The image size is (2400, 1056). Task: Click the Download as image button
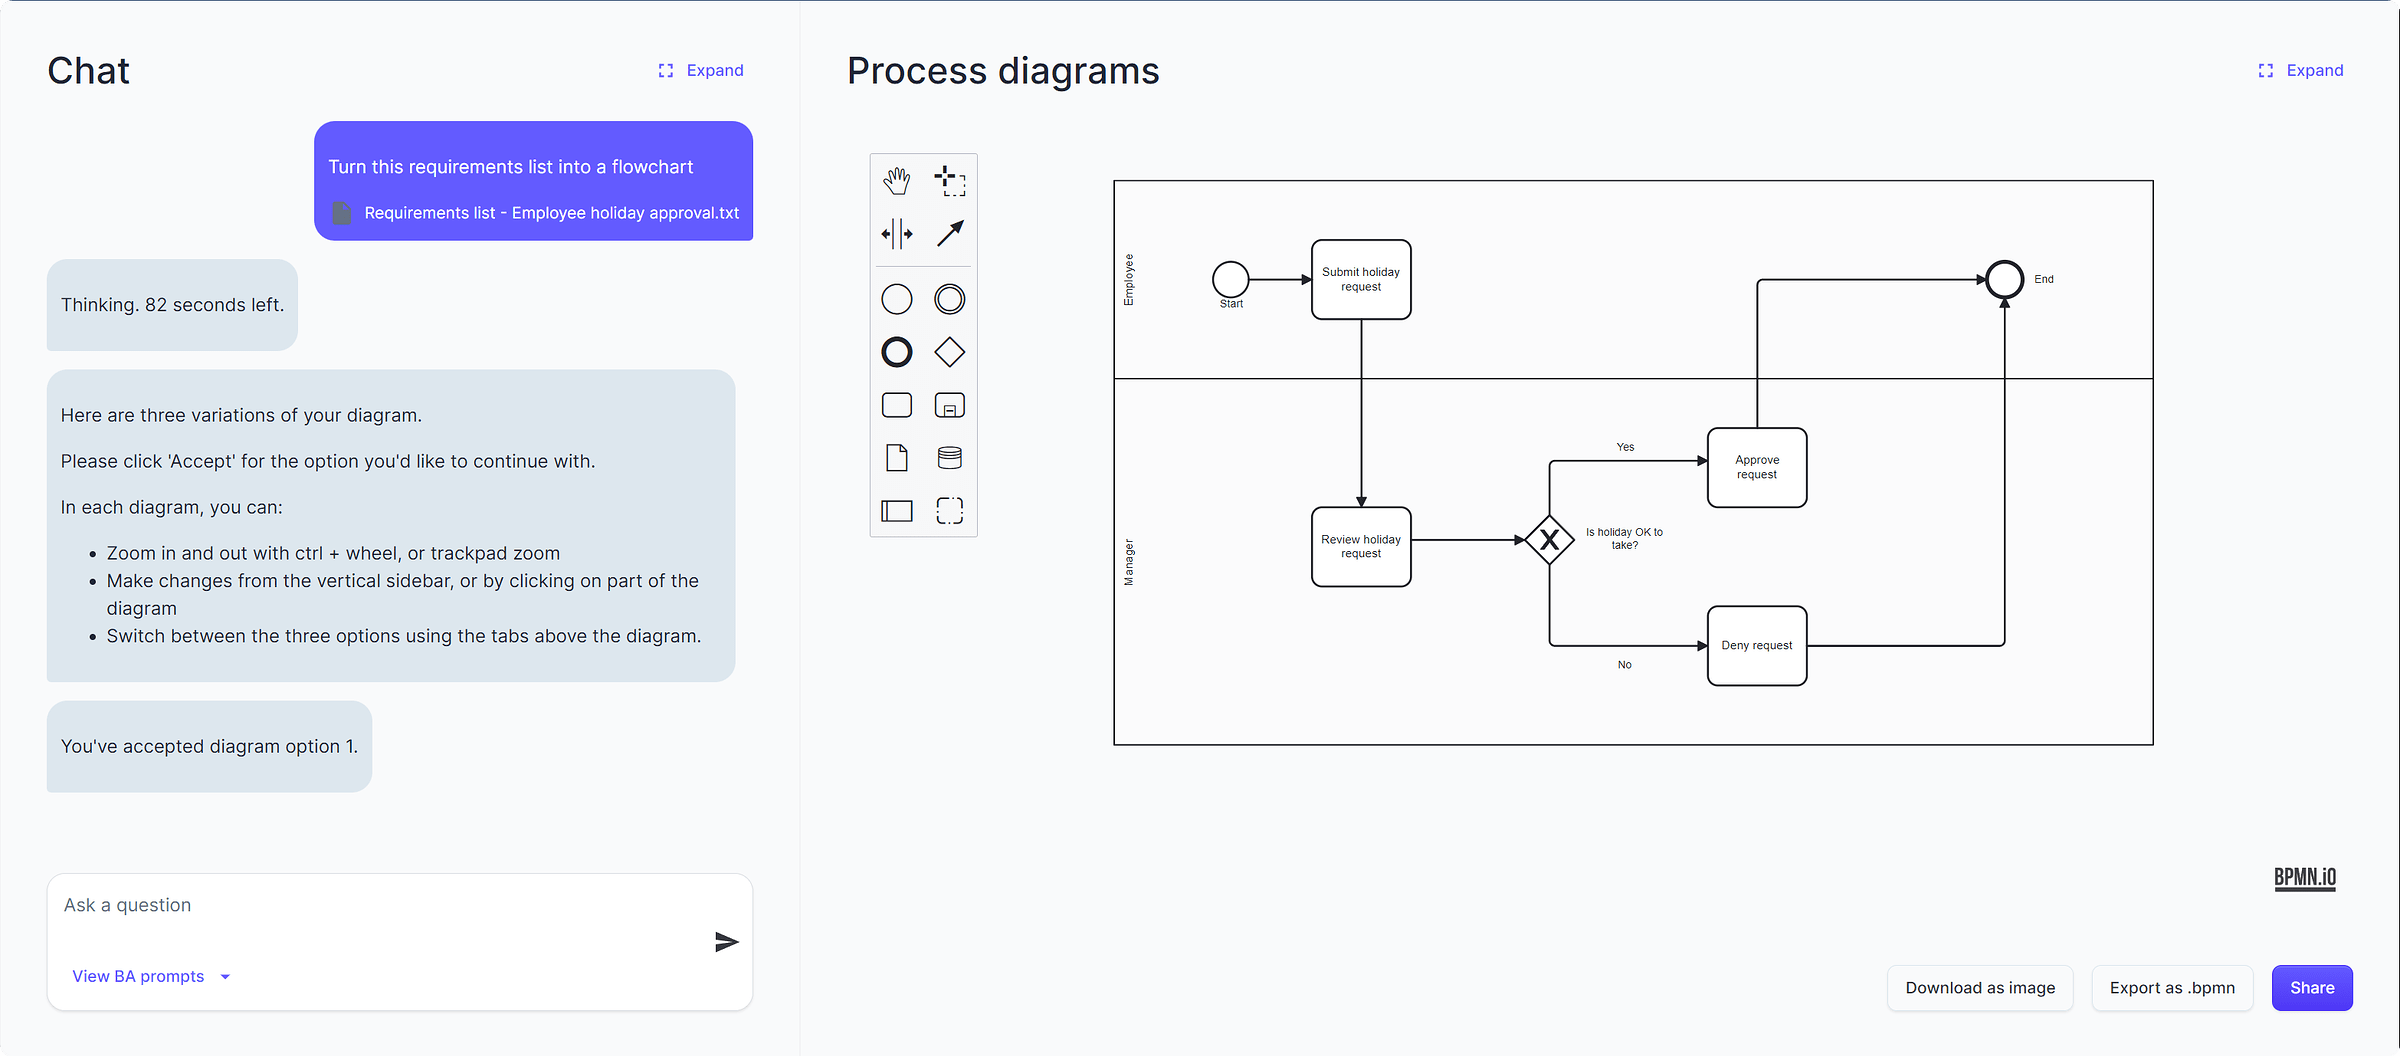click(1979, 988)
